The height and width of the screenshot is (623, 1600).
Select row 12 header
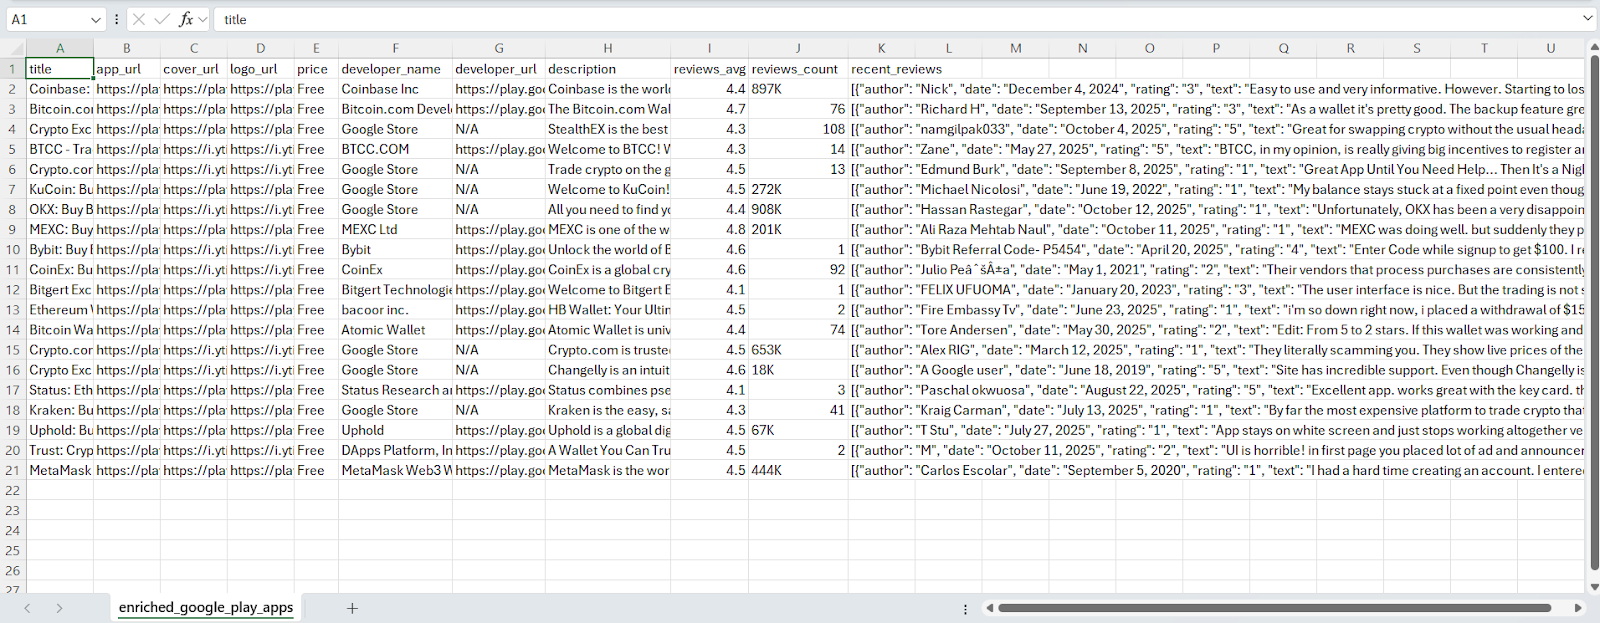pyautogui.click(x=13, y=290)
